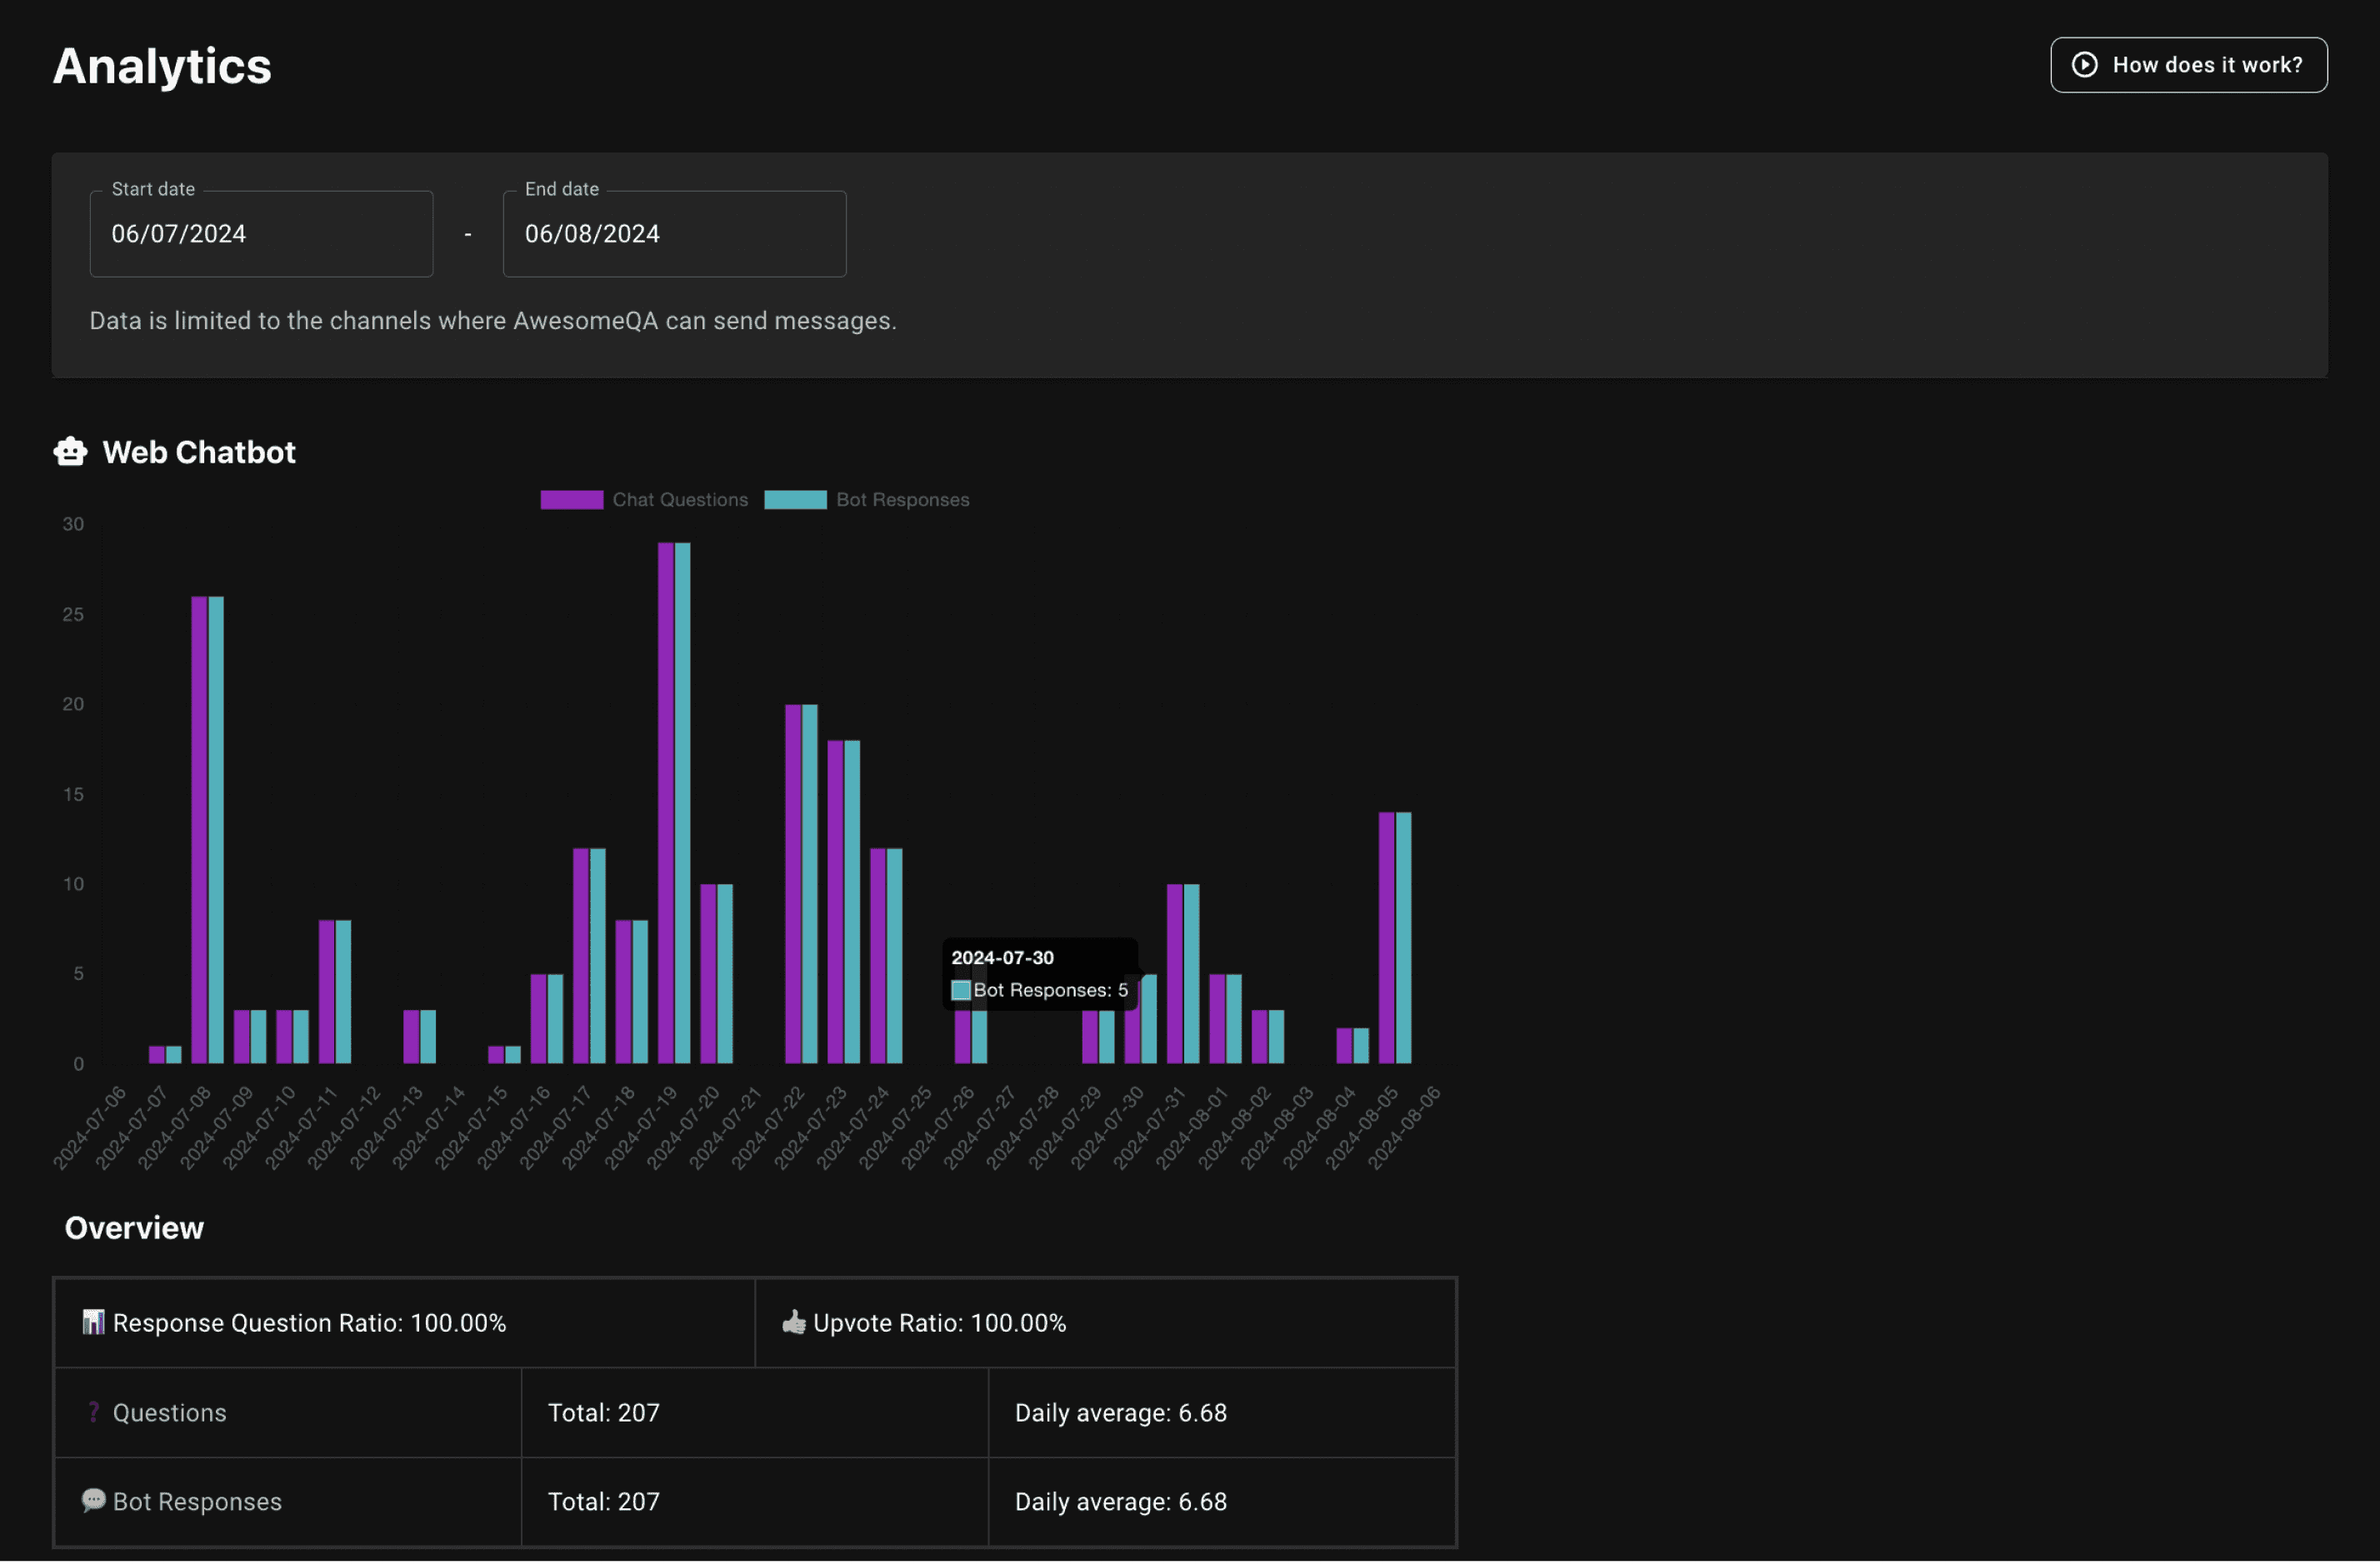Toggle the Chat Questions series via its purple legend swatch
The height and width of the screenshot is (1565, 2380).
click(571, 500)
